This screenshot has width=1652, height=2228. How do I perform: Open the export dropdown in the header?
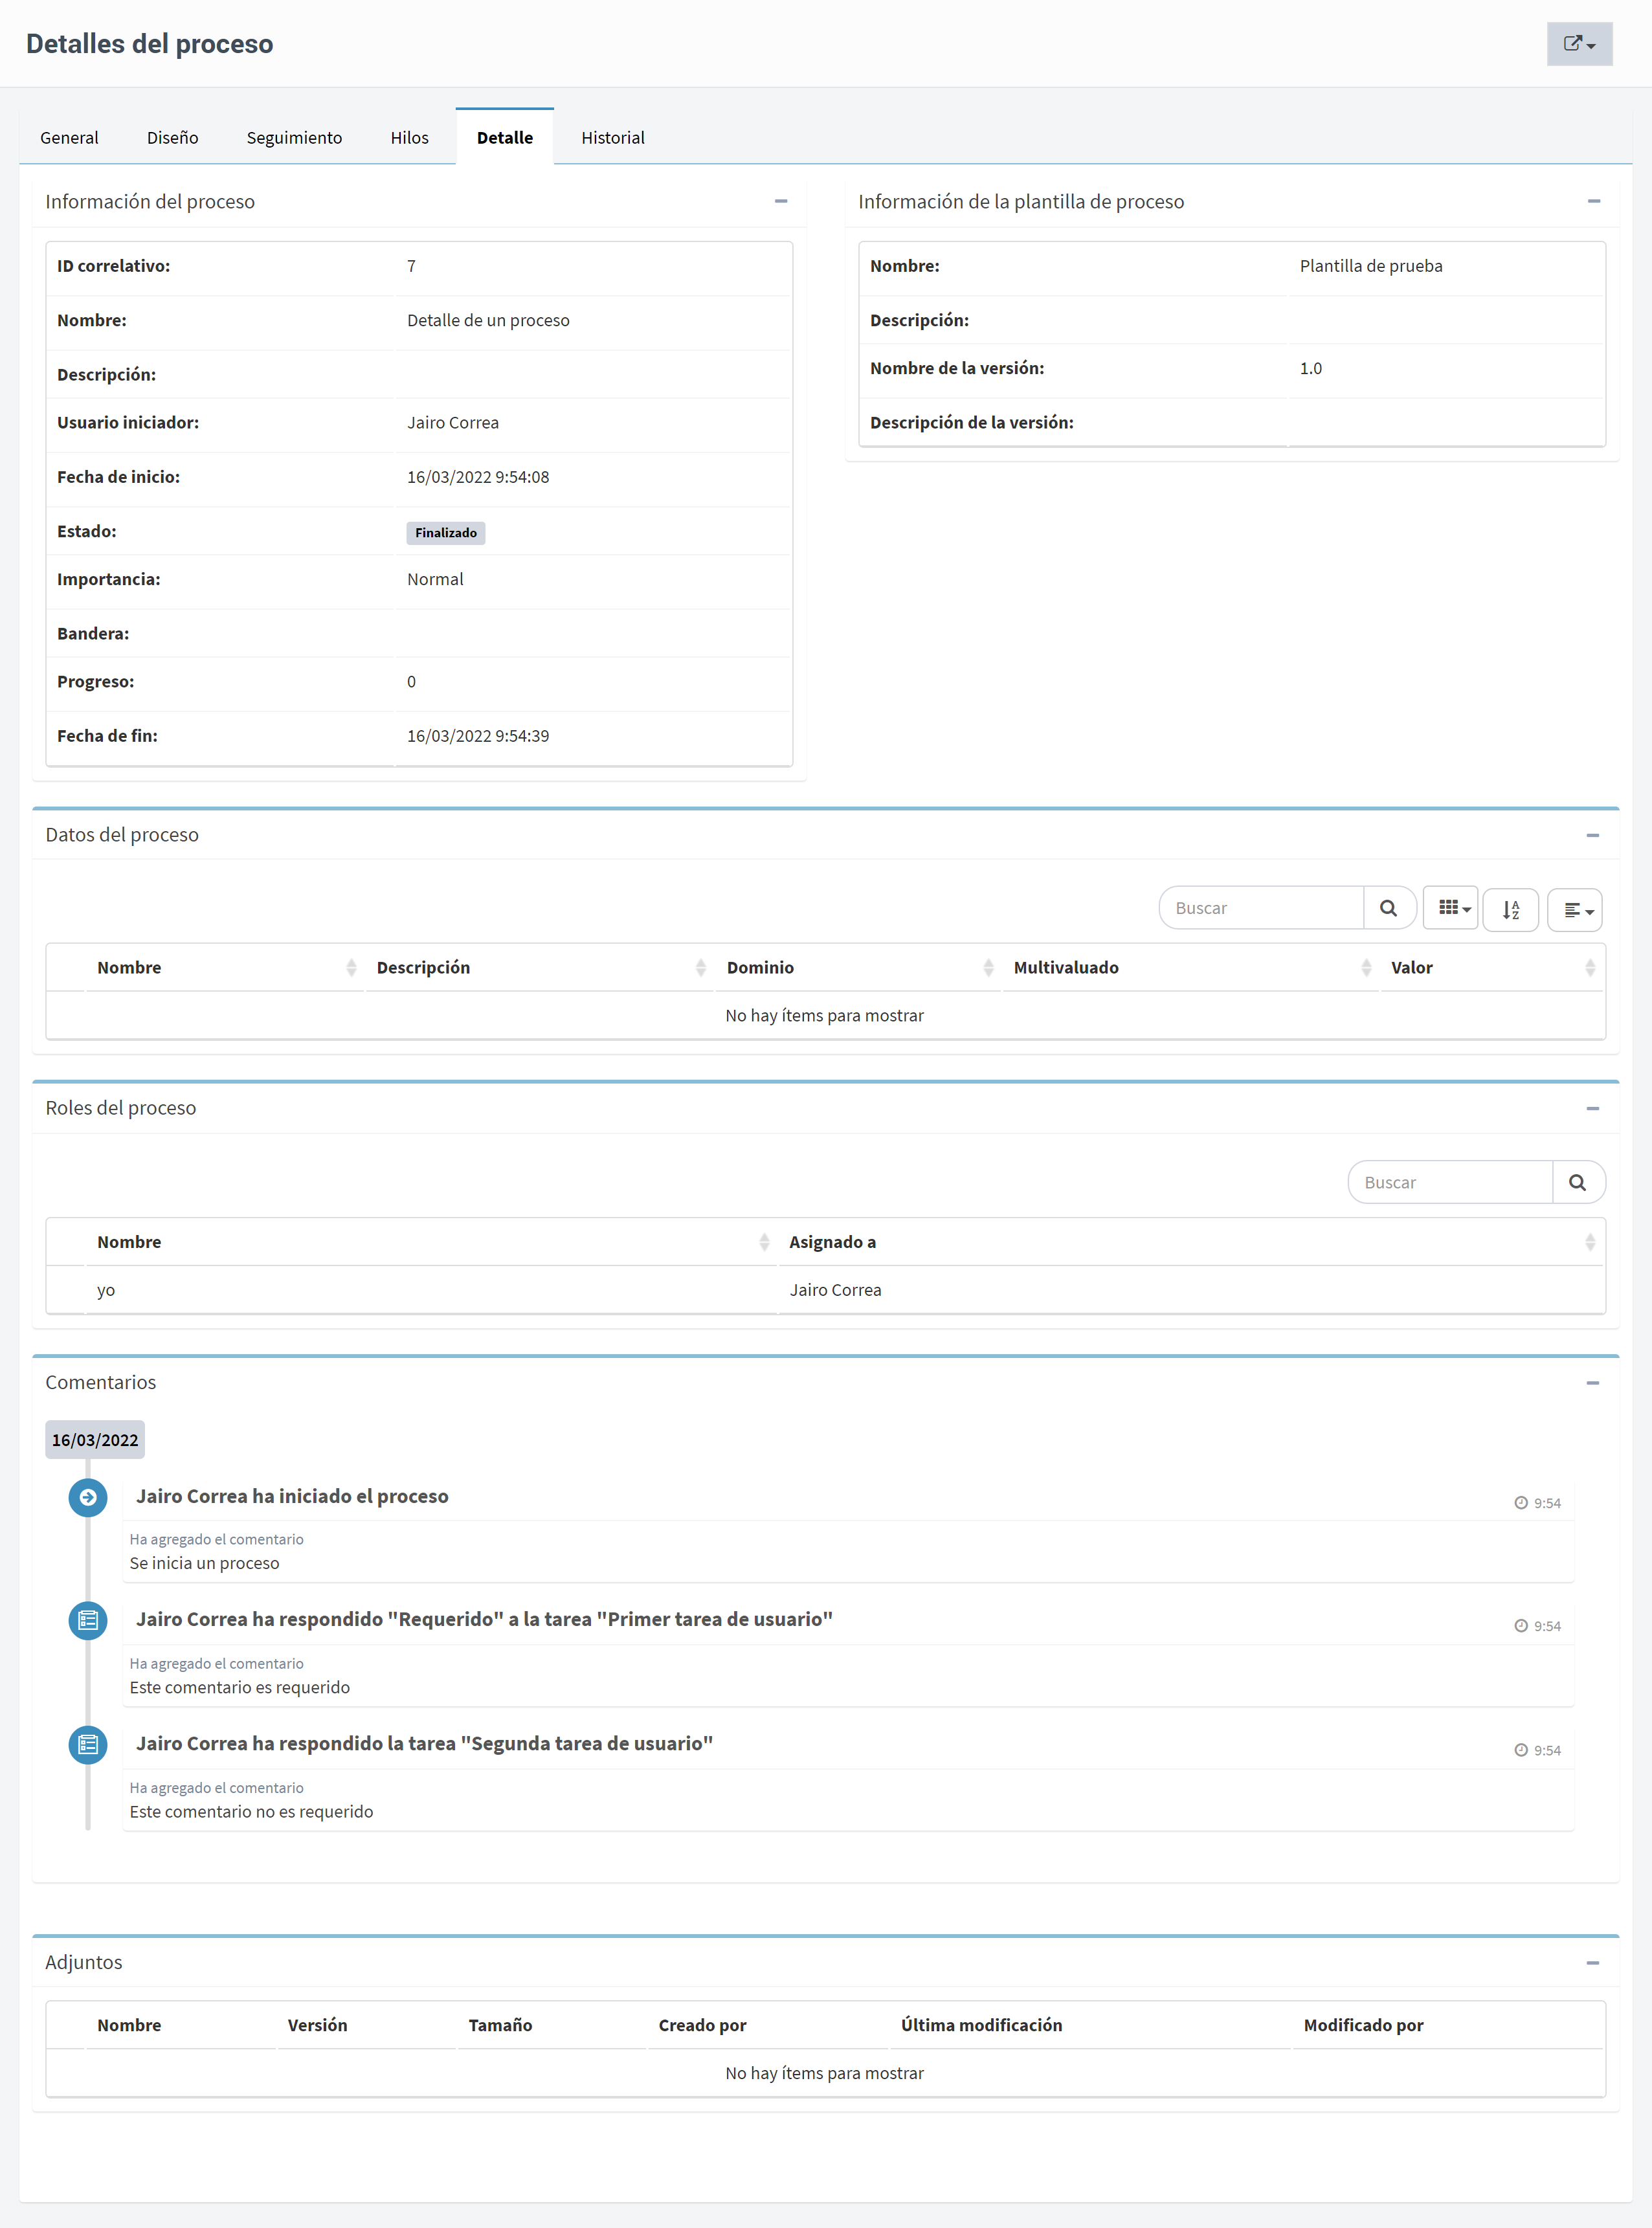tap(1578, 44)
